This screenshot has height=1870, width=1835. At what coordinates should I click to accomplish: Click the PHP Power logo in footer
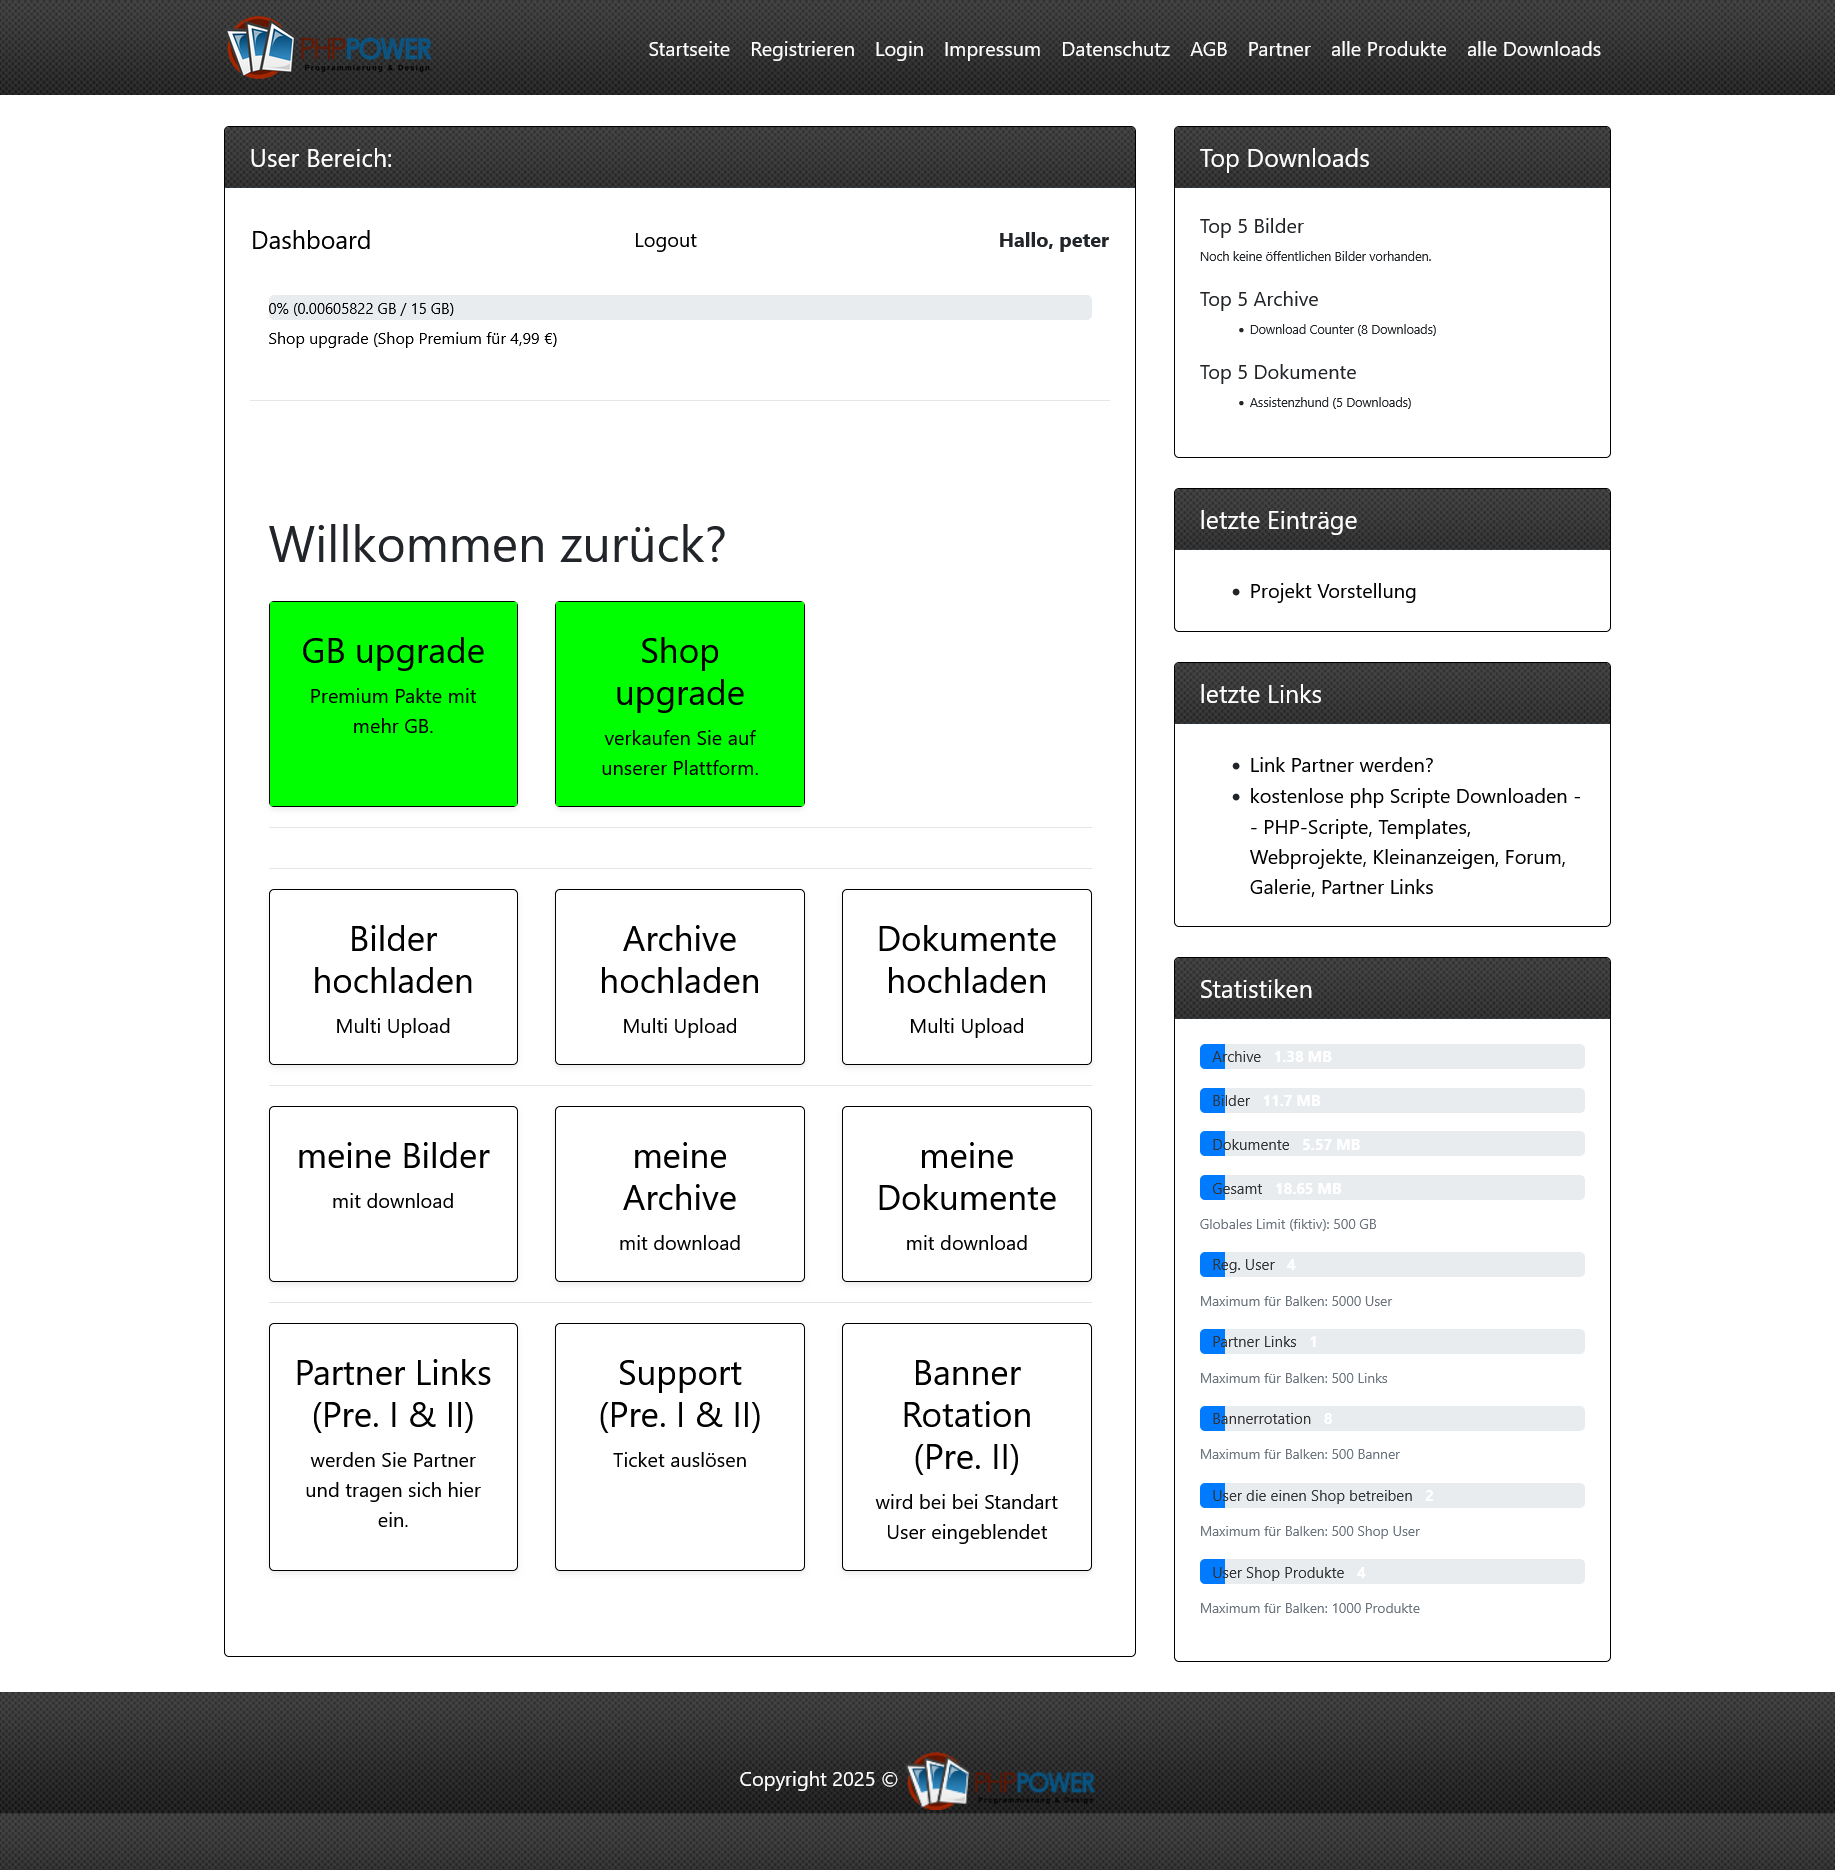[1000, 1780]
